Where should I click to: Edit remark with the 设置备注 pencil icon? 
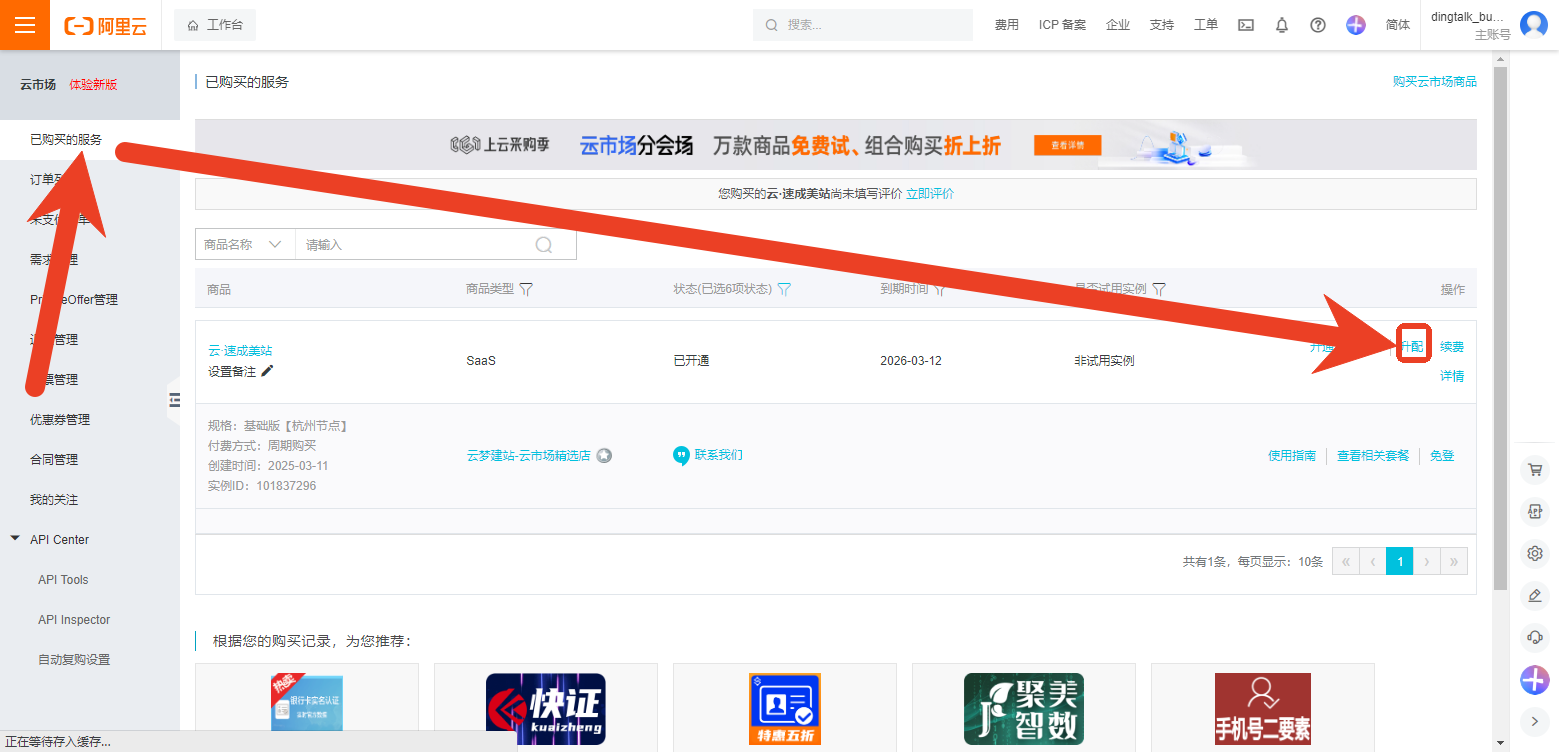pos(267,371)
